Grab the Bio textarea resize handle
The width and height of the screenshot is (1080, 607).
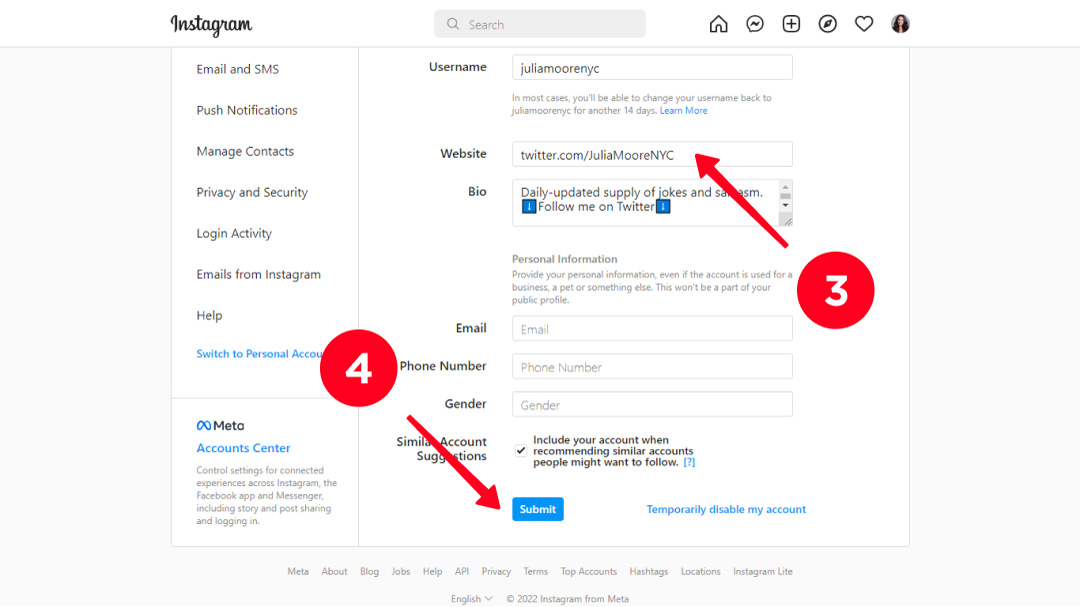[787, 220]
